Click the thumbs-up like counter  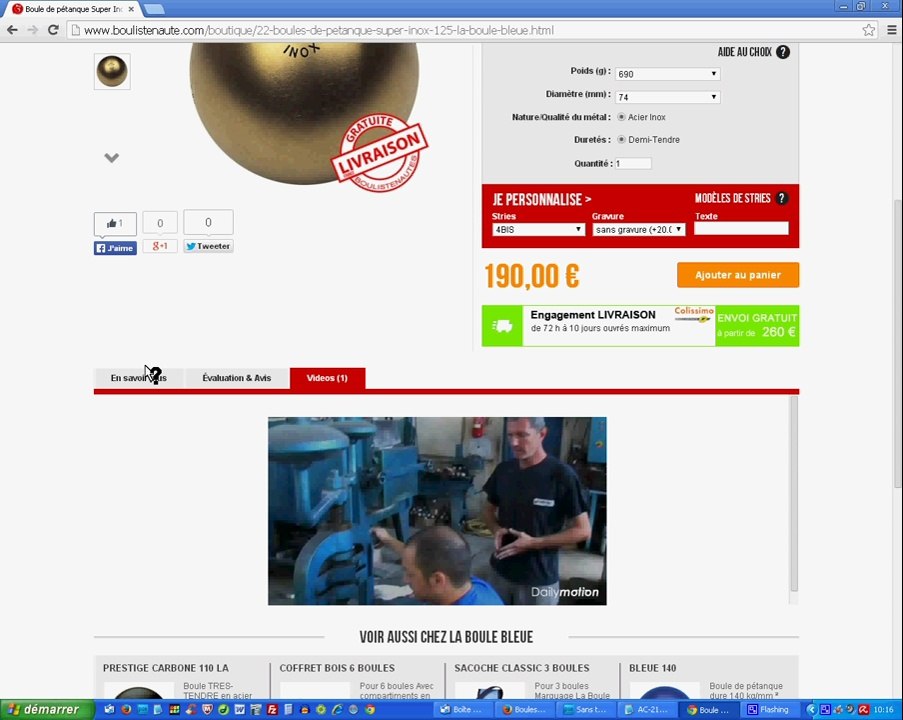pyautogui.click(x=115, y=223)
